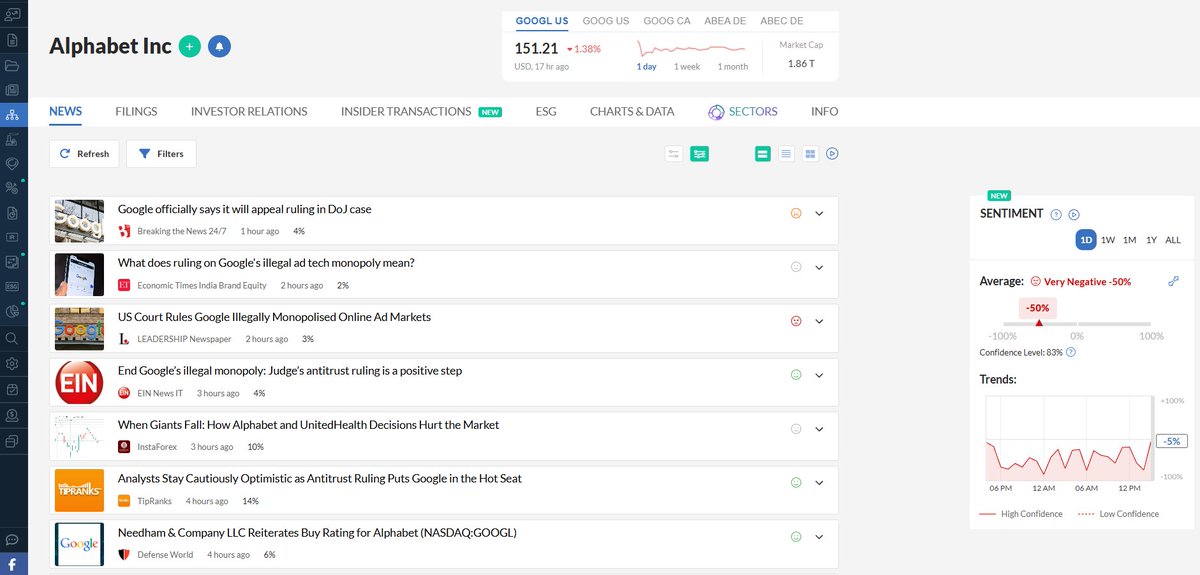Collapse Needham & Company Buy Rating article
The image size is (1200, 575).
point(819,536)
